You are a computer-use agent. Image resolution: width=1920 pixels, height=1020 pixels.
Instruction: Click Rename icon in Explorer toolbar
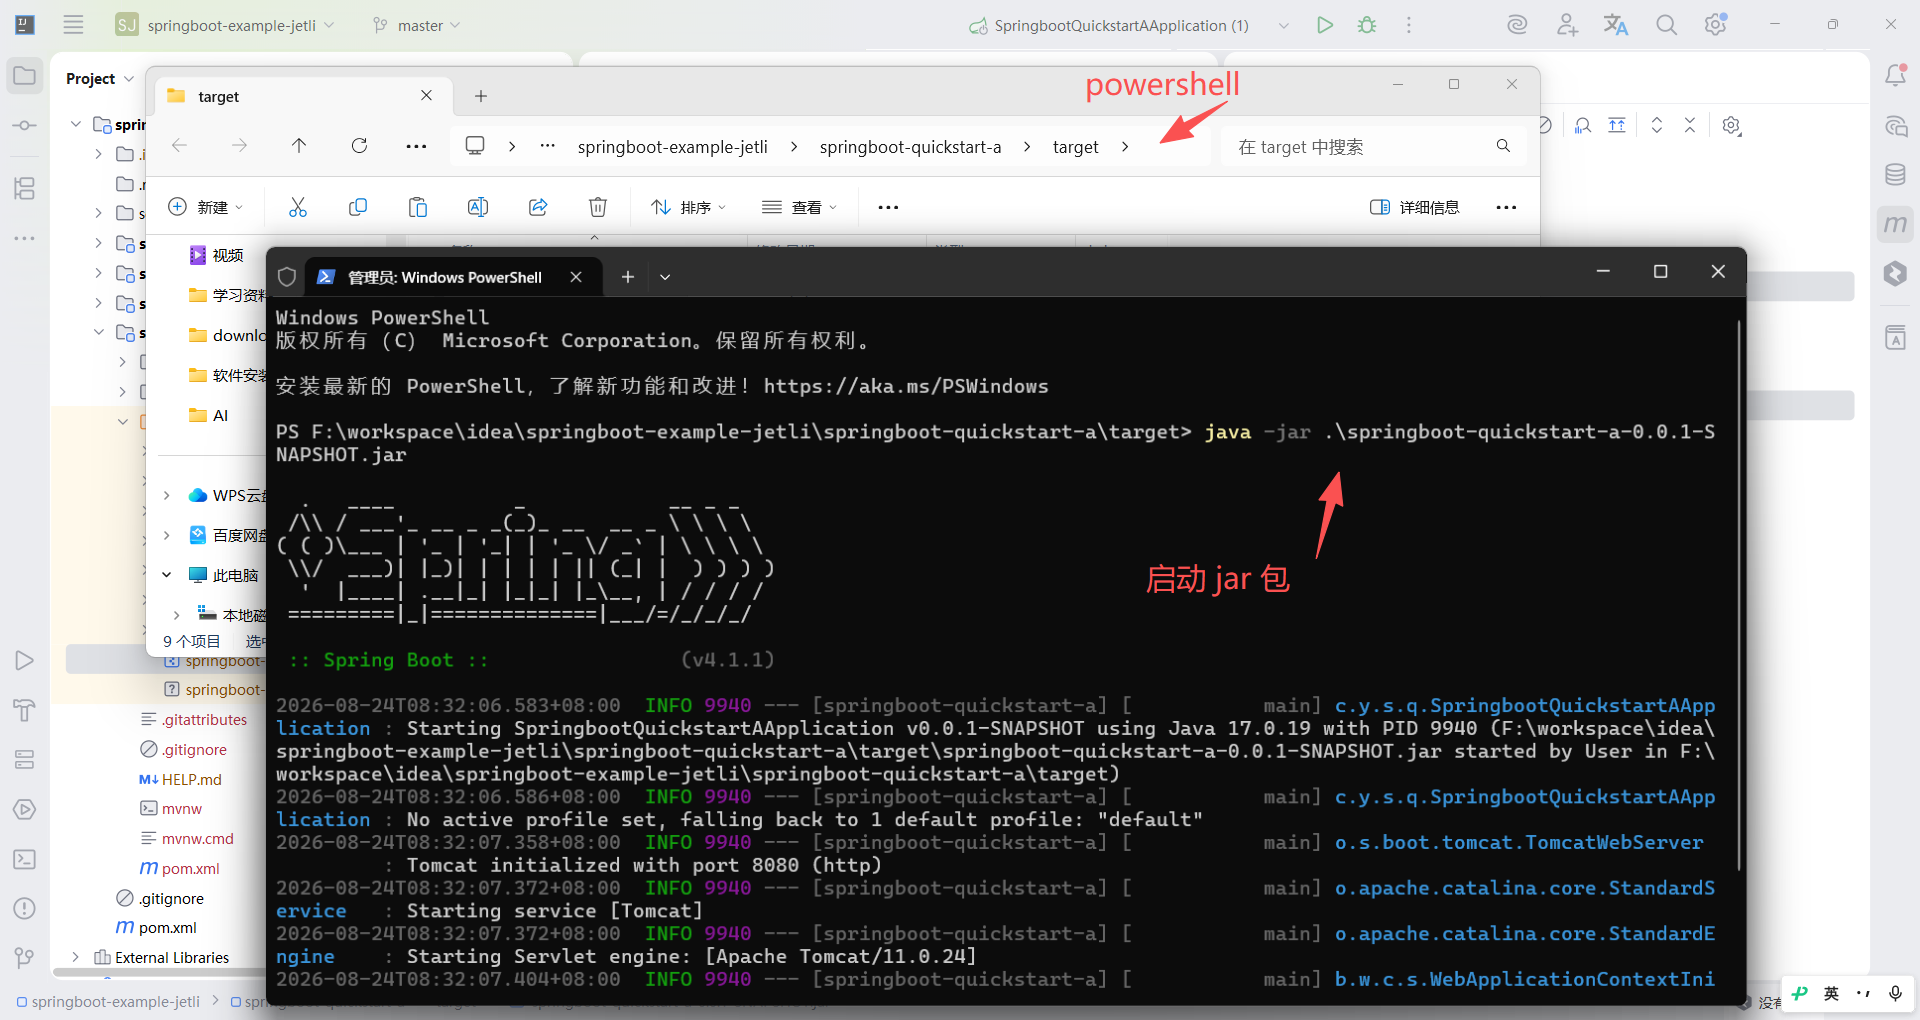point(478,207)
